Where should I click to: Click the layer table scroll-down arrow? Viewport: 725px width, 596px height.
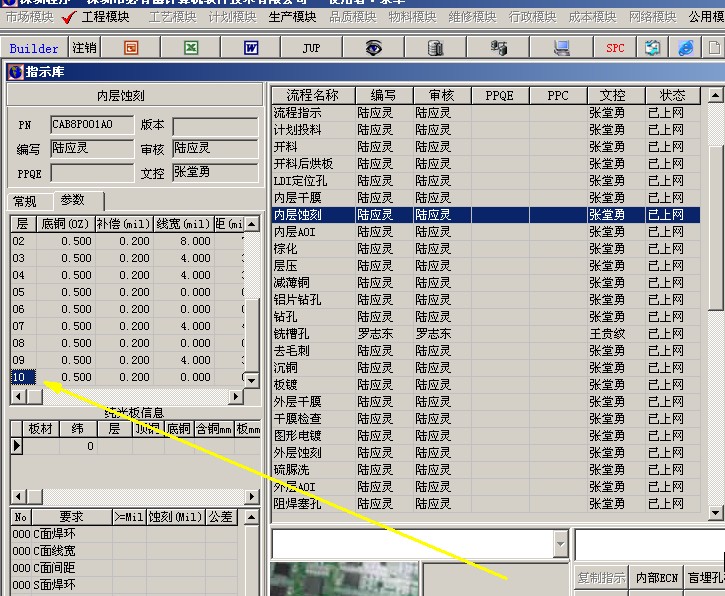point(252,381)
